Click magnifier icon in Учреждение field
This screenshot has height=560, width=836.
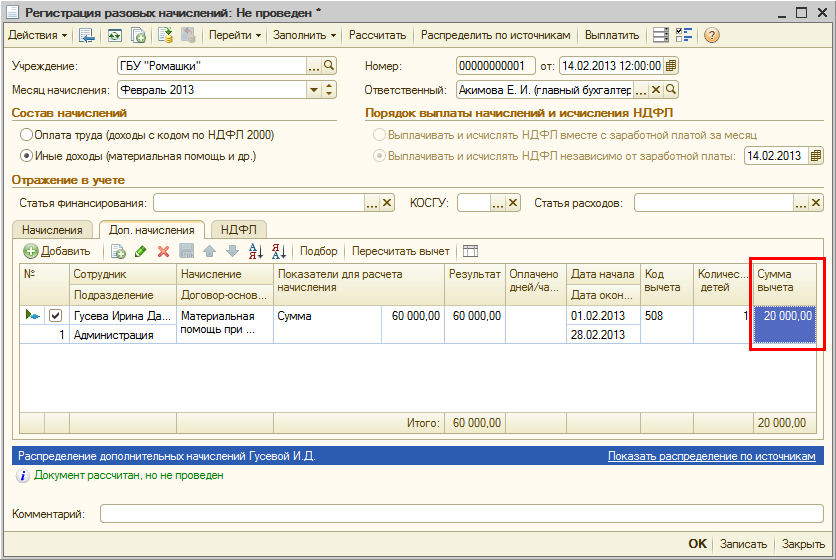(x=329, y=66)
